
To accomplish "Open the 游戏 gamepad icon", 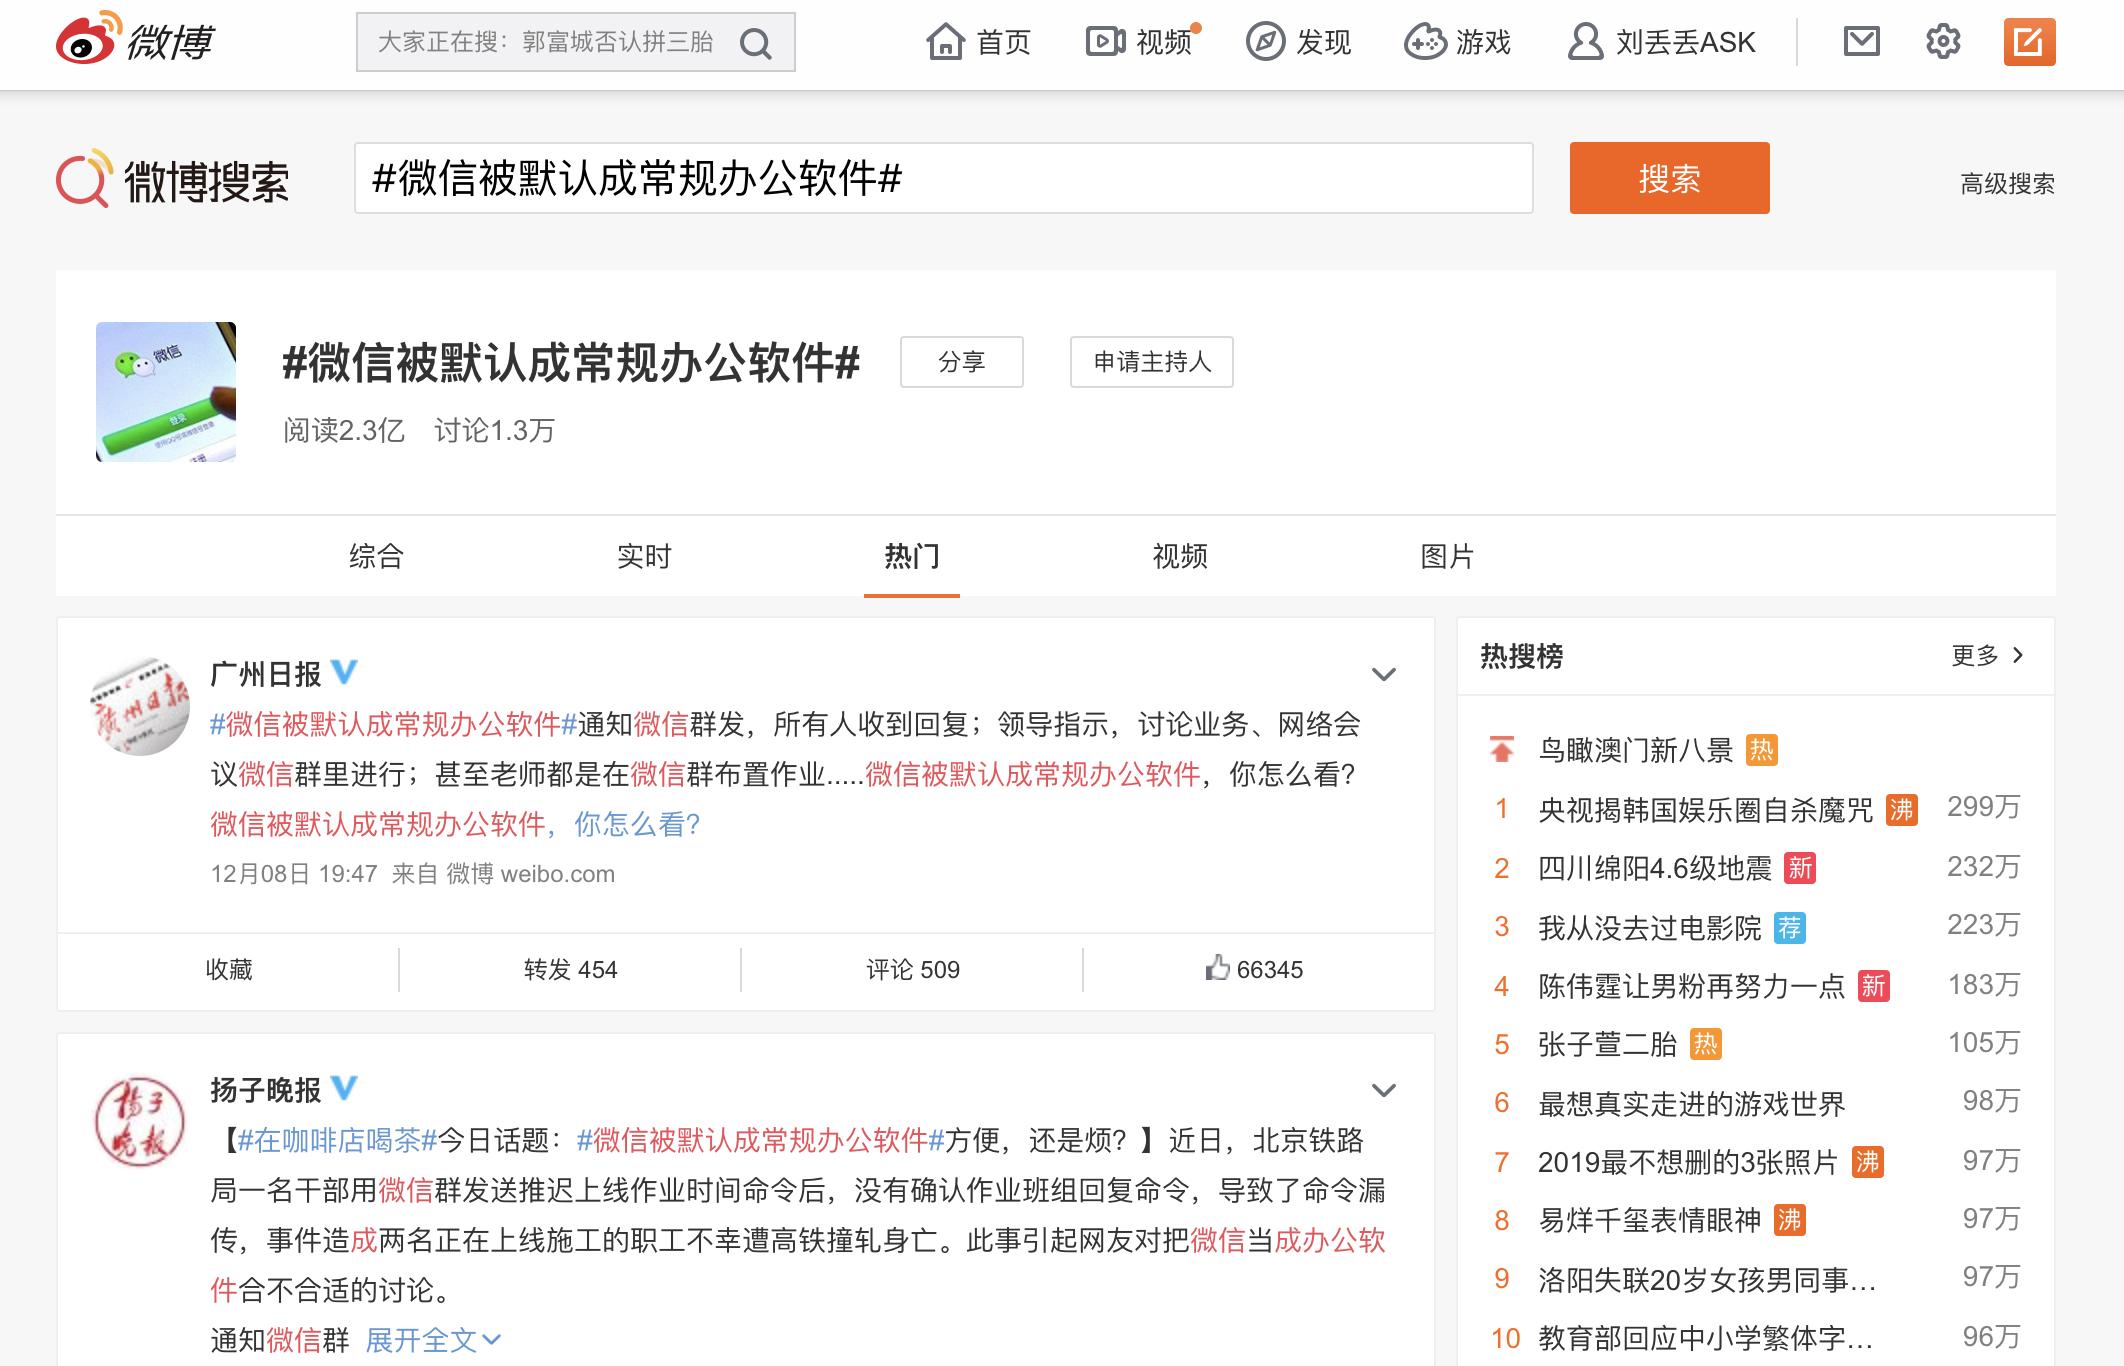I will point(1425,42).
